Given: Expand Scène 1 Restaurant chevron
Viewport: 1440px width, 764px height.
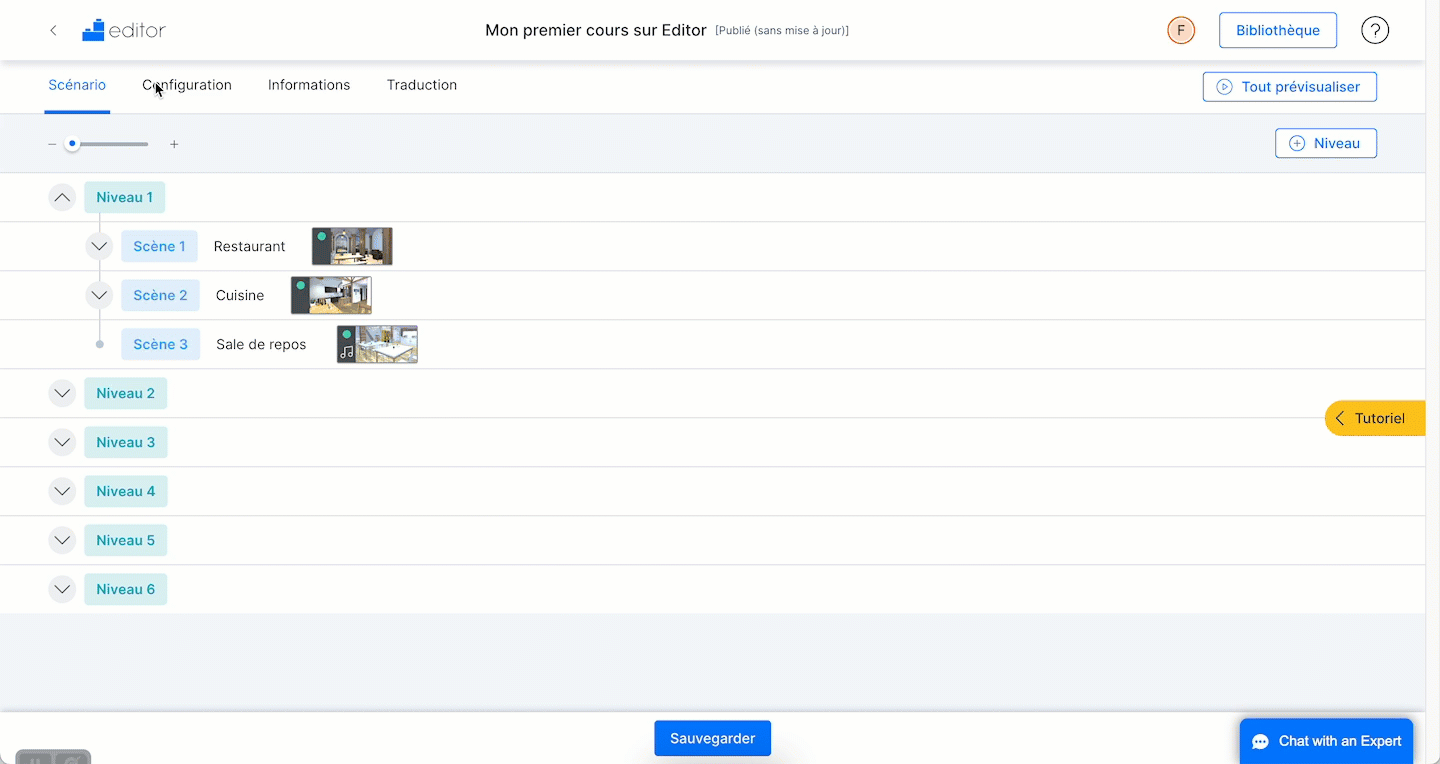Looking at the screenshot, I should coord(99,246).
